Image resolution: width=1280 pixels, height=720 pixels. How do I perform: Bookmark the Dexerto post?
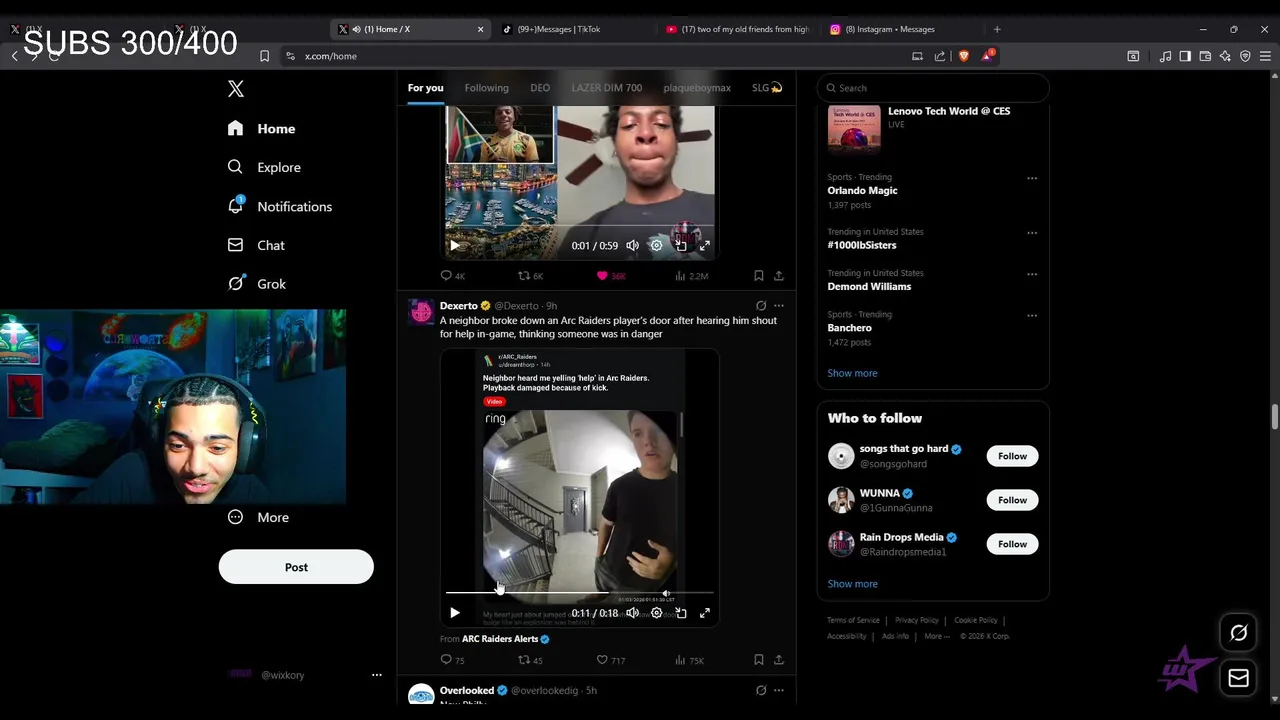point(758,660)
